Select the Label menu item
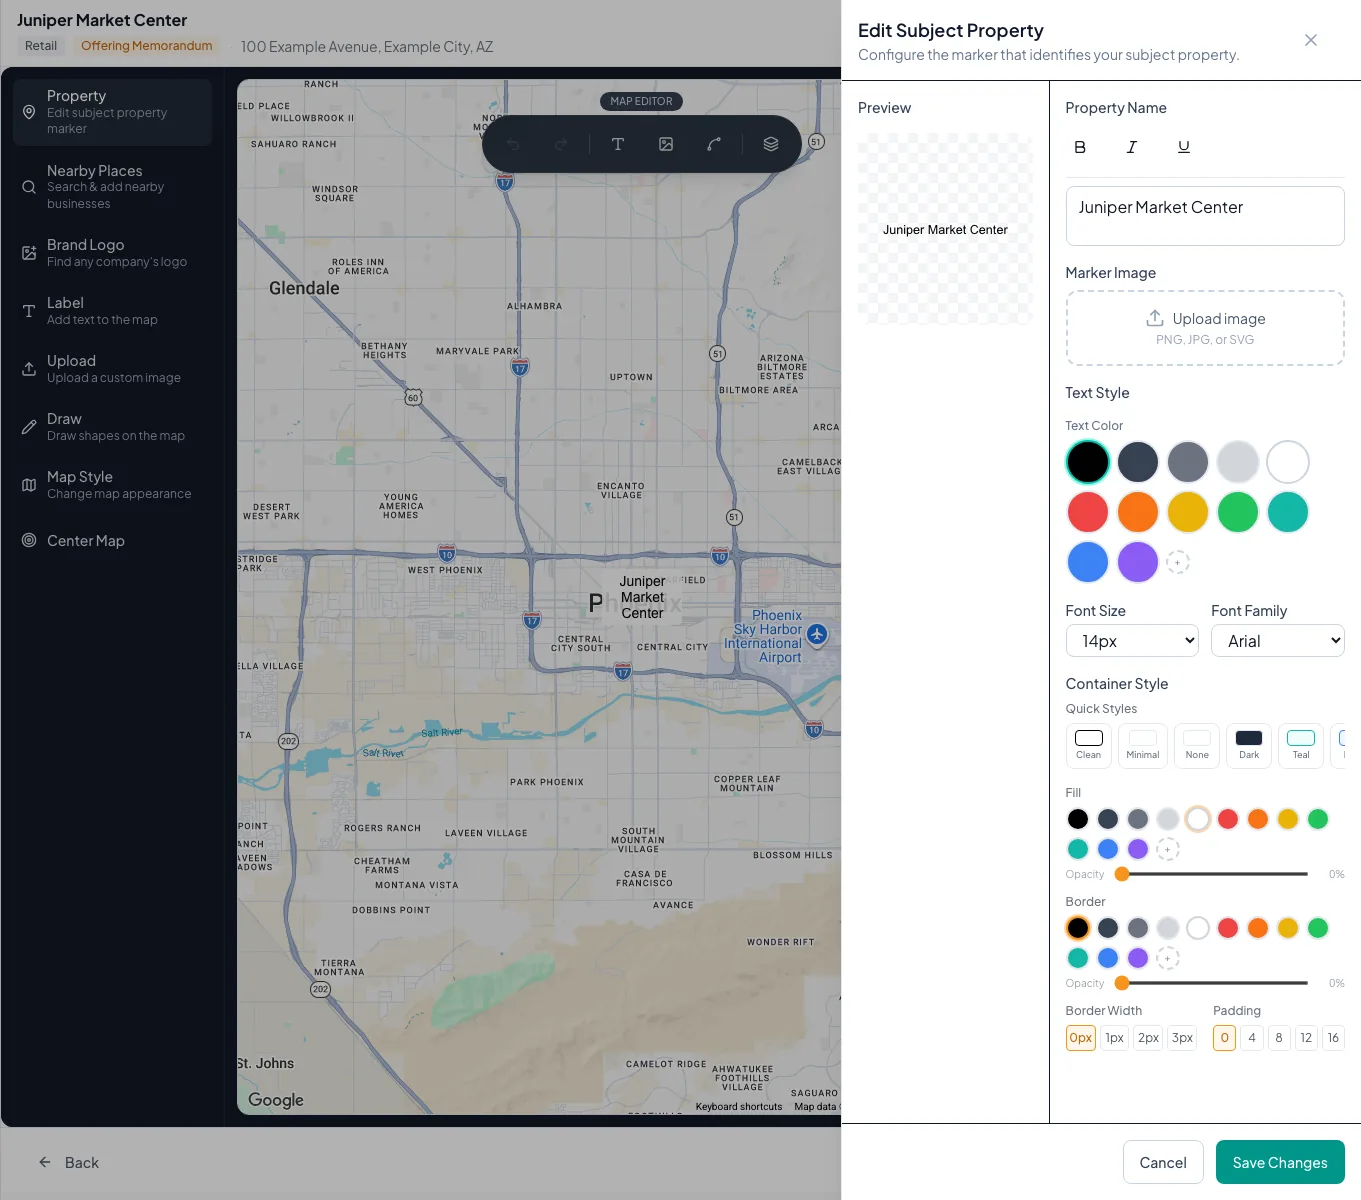This screenshot has height=1200, width=1361. [112, 311]
